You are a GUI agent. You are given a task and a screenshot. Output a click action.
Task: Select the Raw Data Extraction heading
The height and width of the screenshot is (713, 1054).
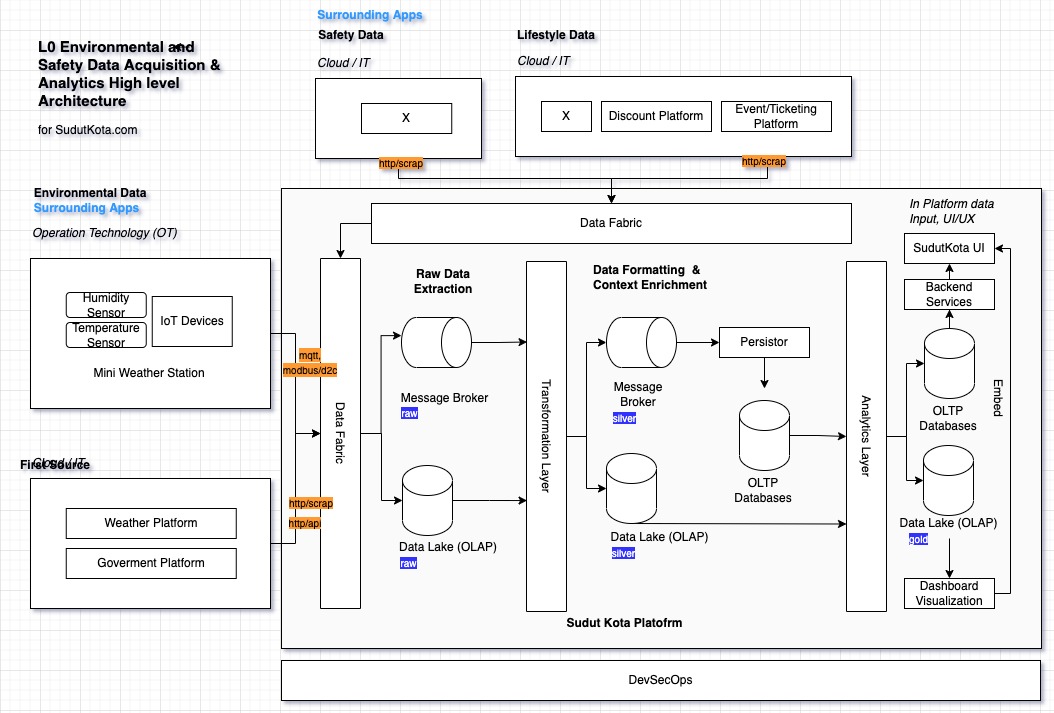pos(443,282)
